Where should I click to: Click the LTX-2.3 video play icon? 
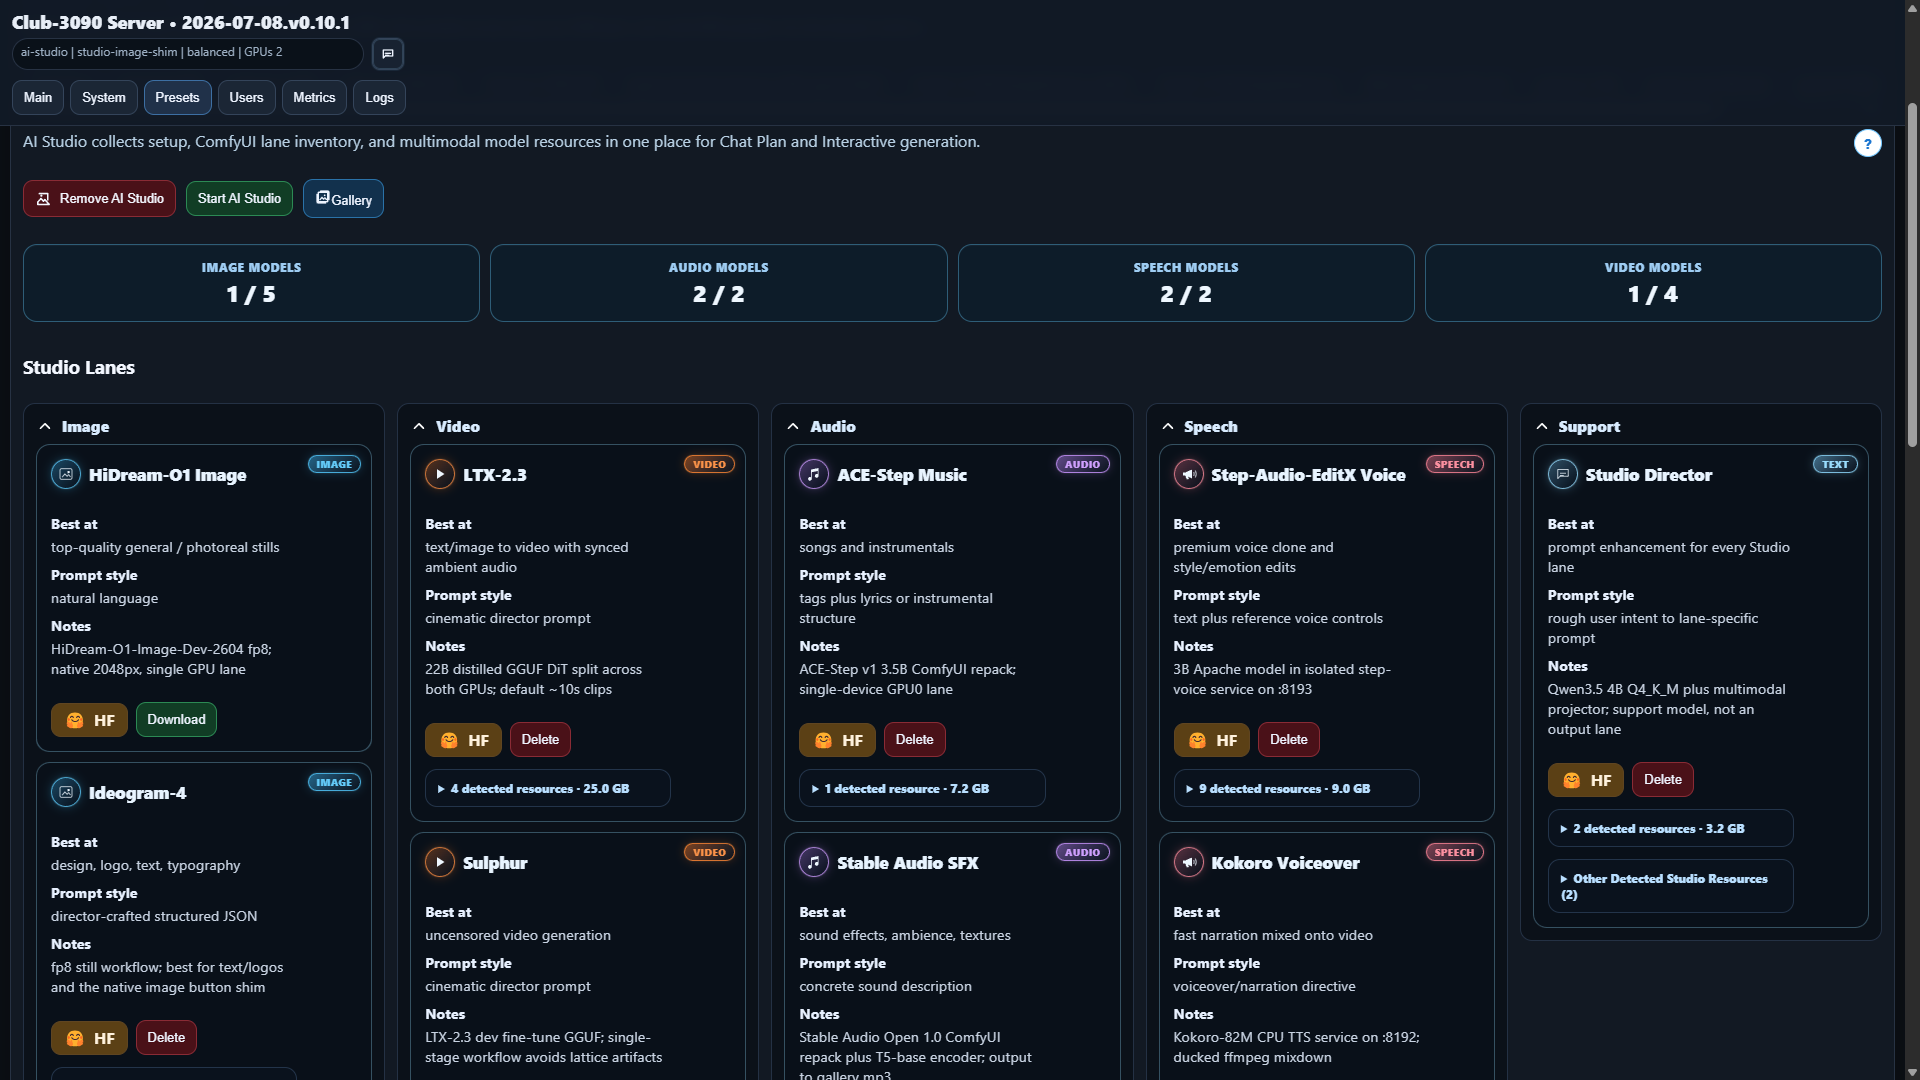click(x=440, y=474)
